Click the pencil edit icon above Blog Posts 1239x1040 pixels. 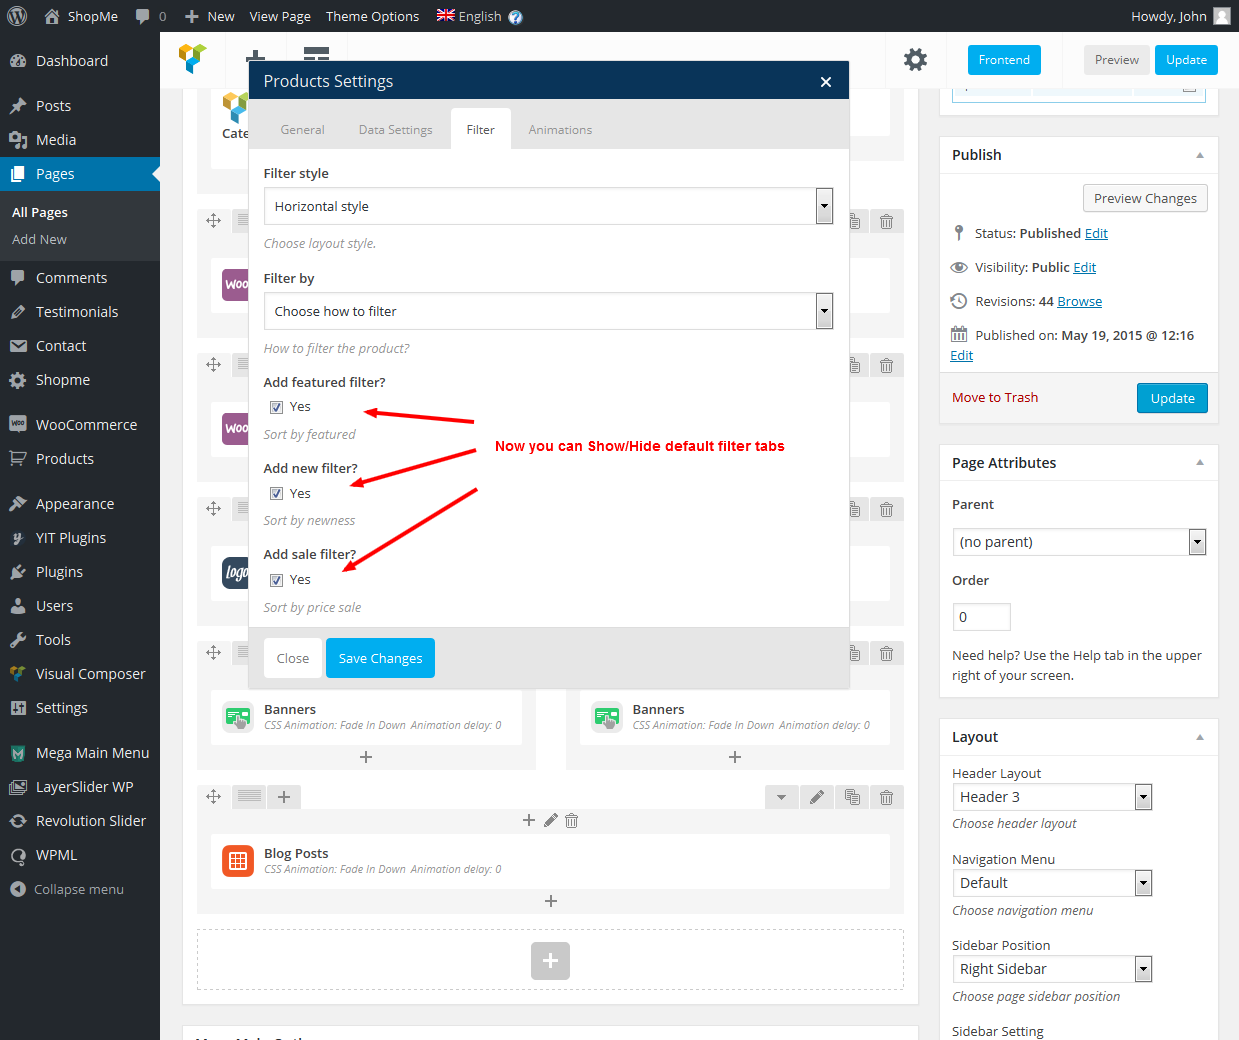tap(550, 820)
